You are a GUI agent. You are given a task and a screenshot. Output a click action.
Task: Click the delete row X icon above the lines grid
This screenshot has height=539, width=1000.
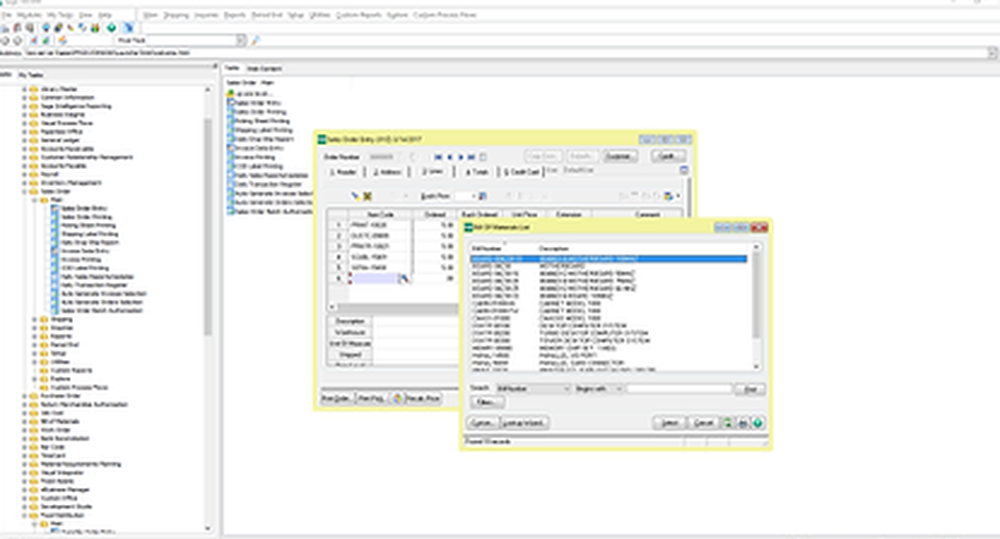click(367, 196)
